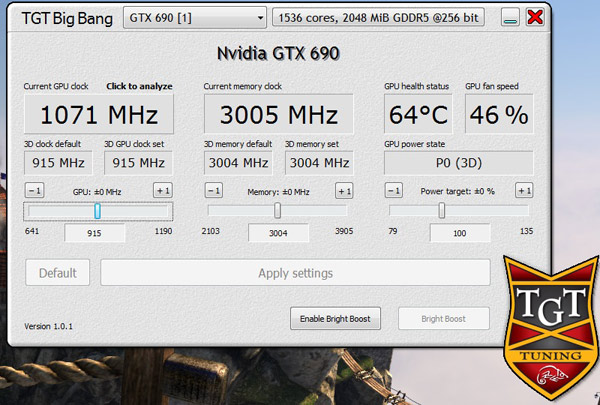Raise power target with the +1 button
This screenshot has width=600, height=405.
point(523,190)
